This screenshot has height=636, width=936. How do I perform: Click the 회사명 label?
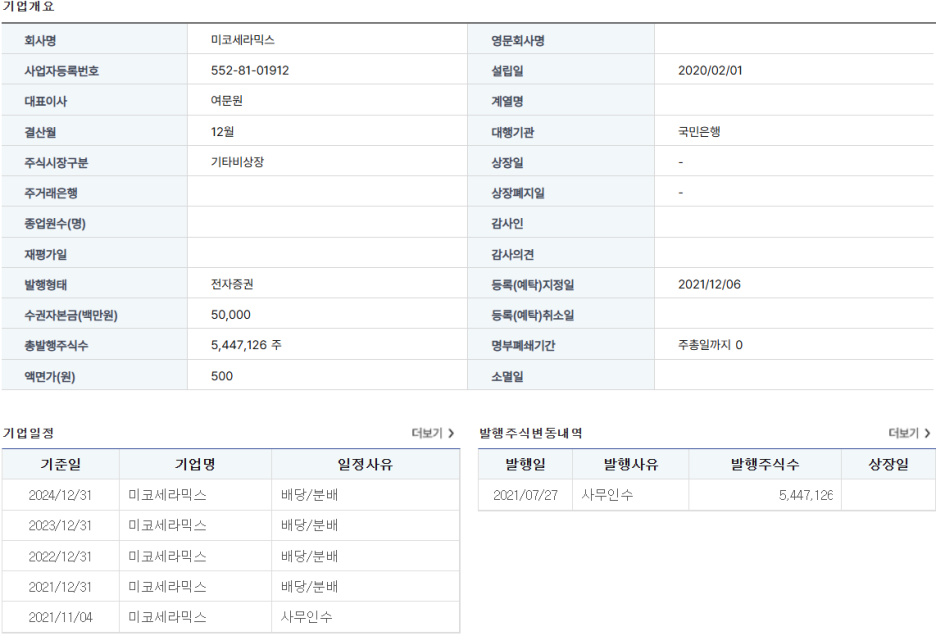coord(39,41)
